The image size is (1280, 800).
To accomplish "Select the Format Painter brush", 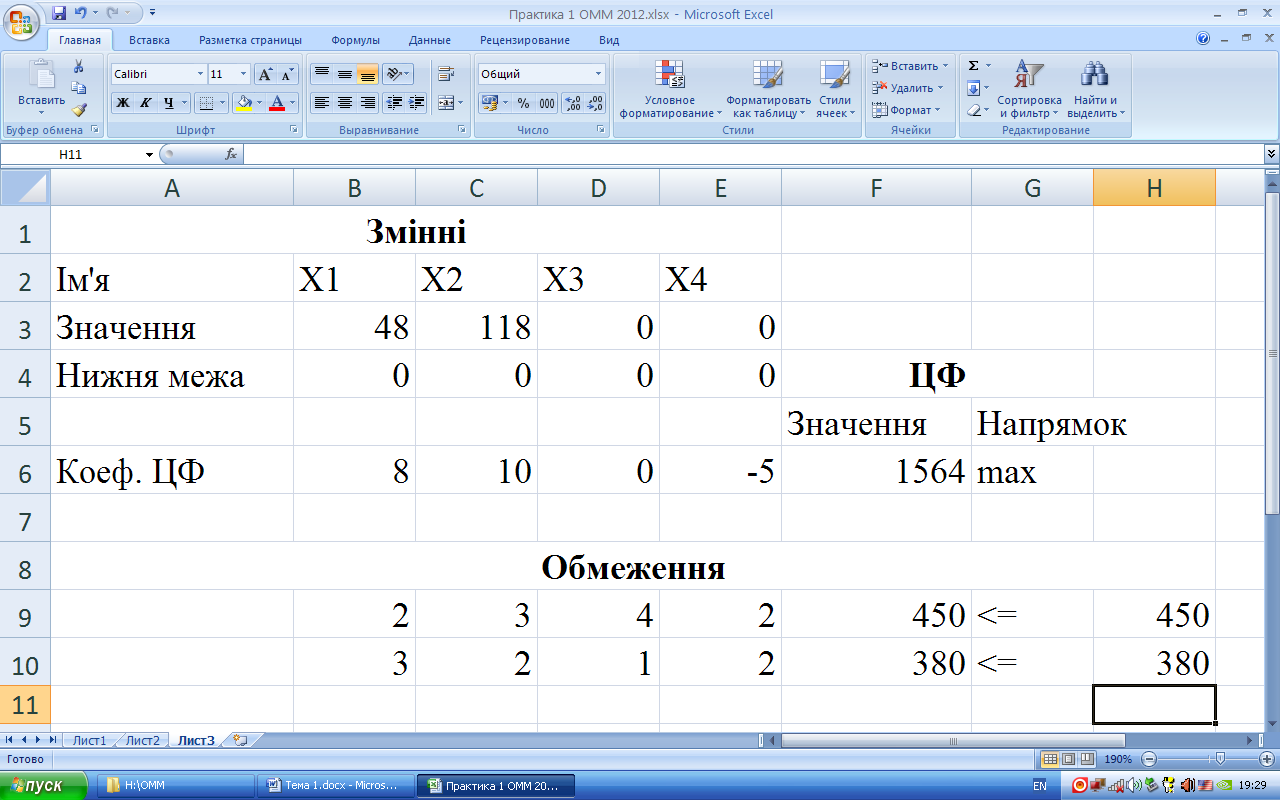I will click(79, 110).
